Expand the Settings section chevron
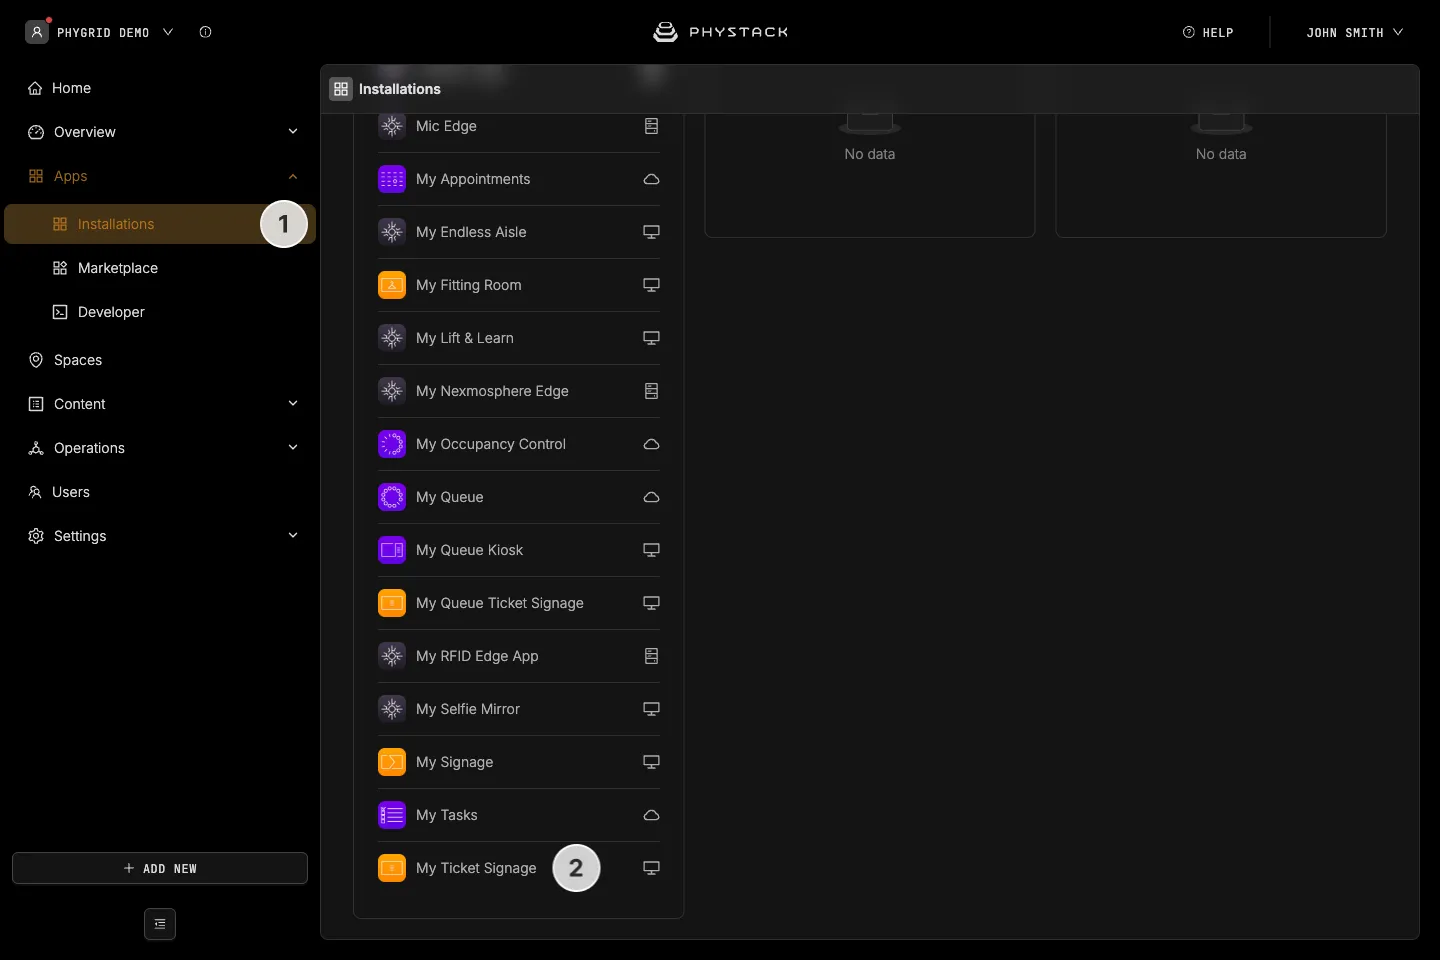The image size is (1440, 960). click(293, 536)
